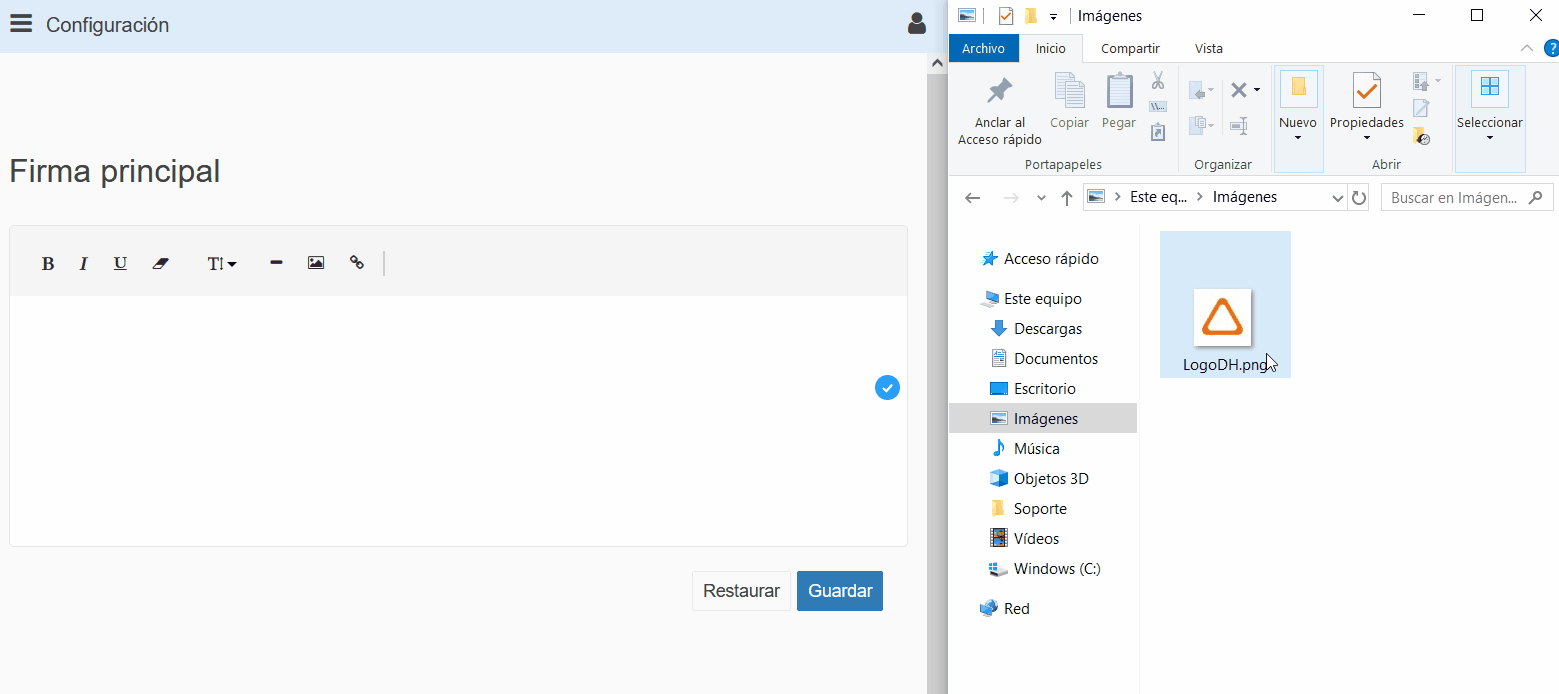This screenshot has width=1559, height=694.
Task: Click the blue checkmark circle in editor
Action: (x=887, y=388)
